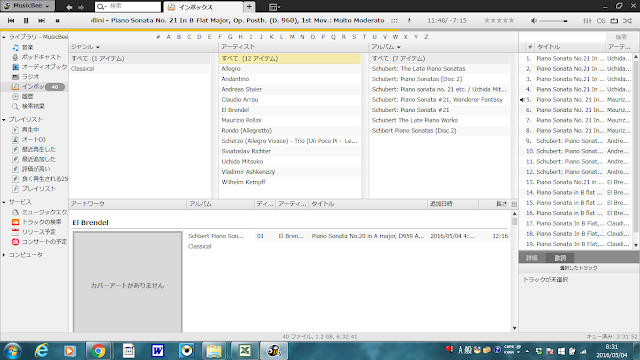Adjust the volume slider
This screenshot has height=360, width=640.
[x=553, y=21]
